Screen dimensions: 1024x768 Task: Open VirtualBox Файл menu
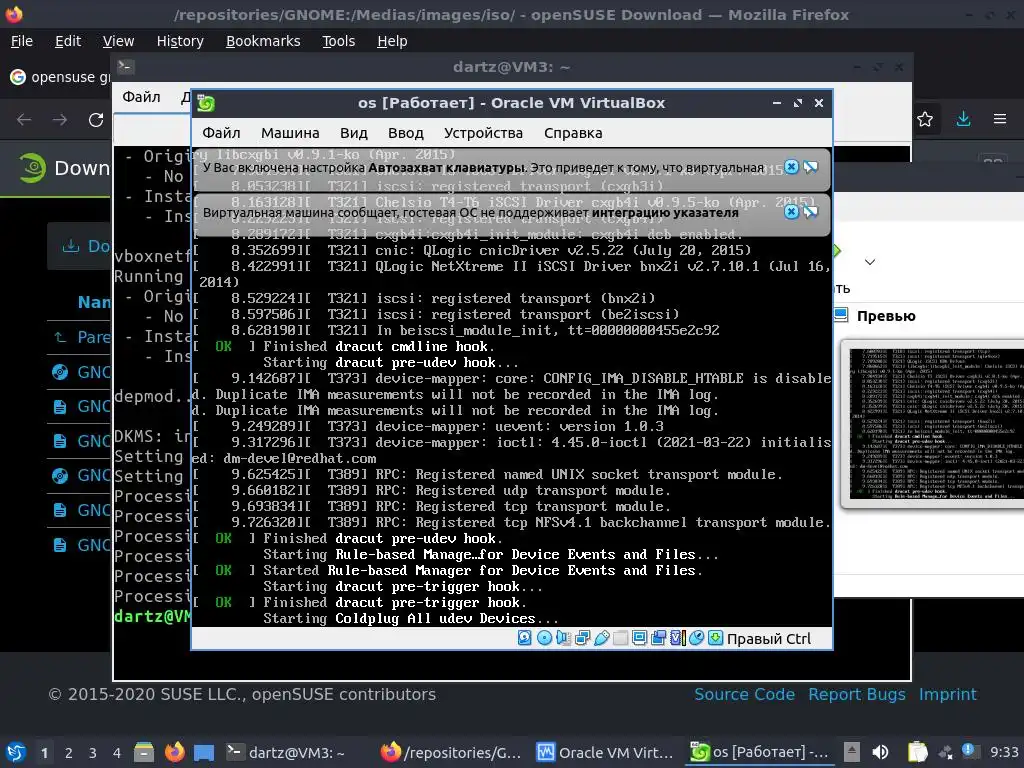click(x=221, y=133)
